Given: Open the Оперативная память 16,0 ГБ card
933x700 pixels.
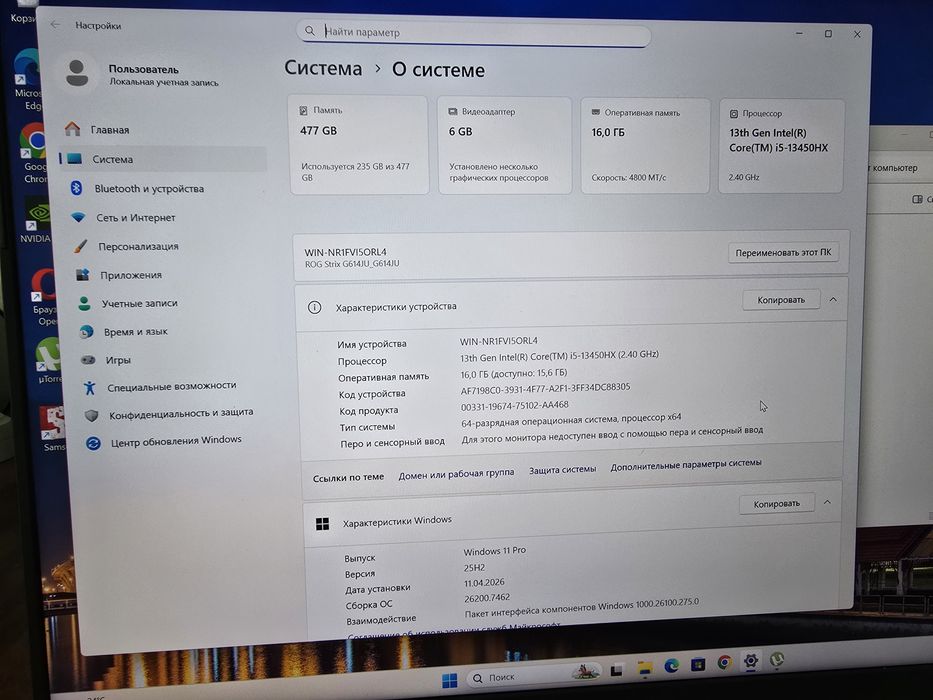Looking at the screenshot, I should click(x=645, y=146).
